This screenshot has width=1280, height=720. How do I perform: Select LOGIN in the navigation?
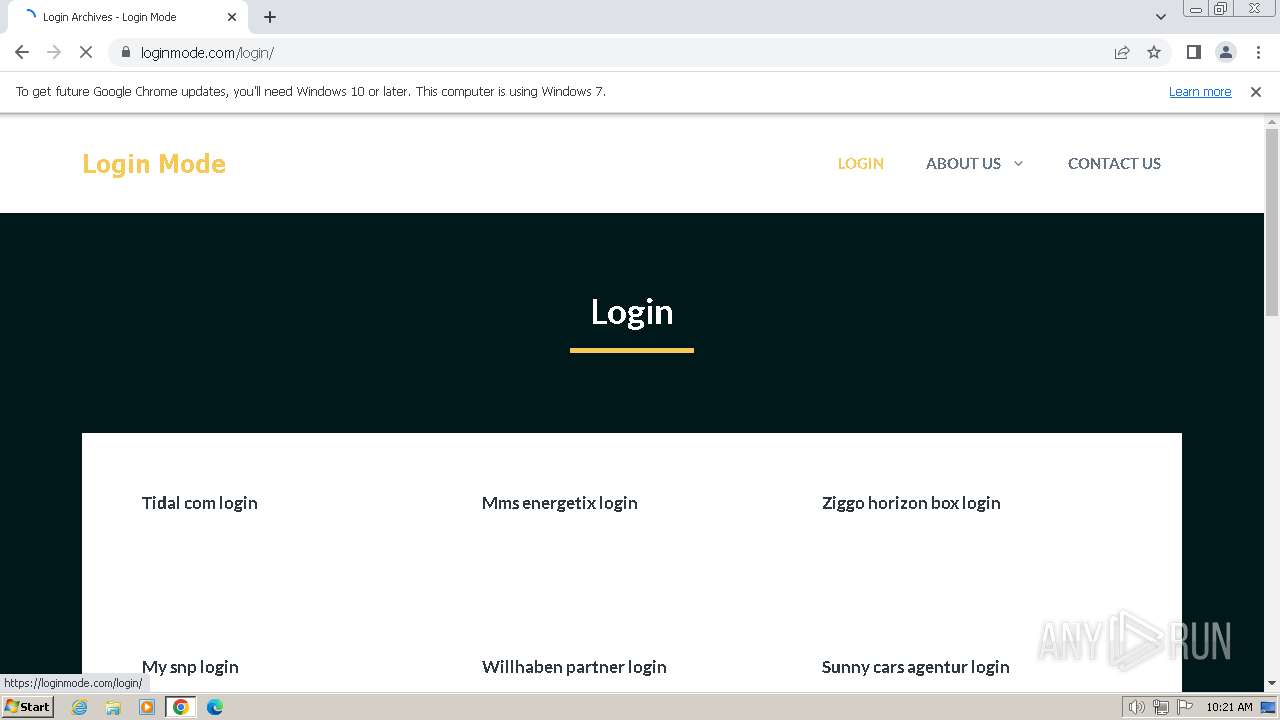tap(861, 163)
